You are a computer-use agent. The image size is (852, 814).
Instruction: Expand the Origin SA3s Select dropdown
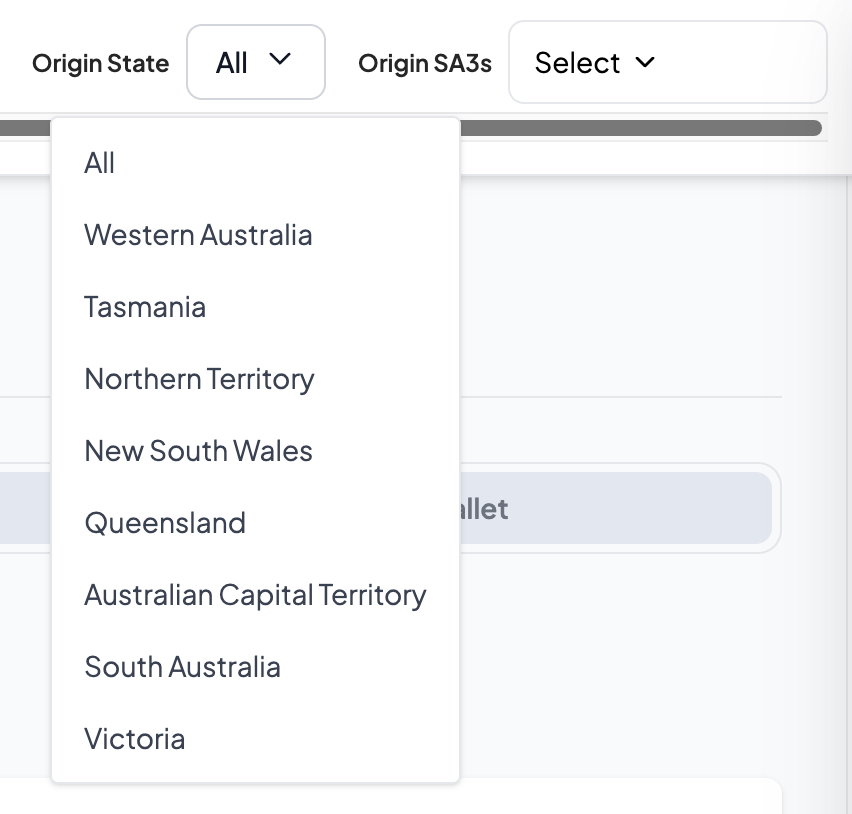667,63
